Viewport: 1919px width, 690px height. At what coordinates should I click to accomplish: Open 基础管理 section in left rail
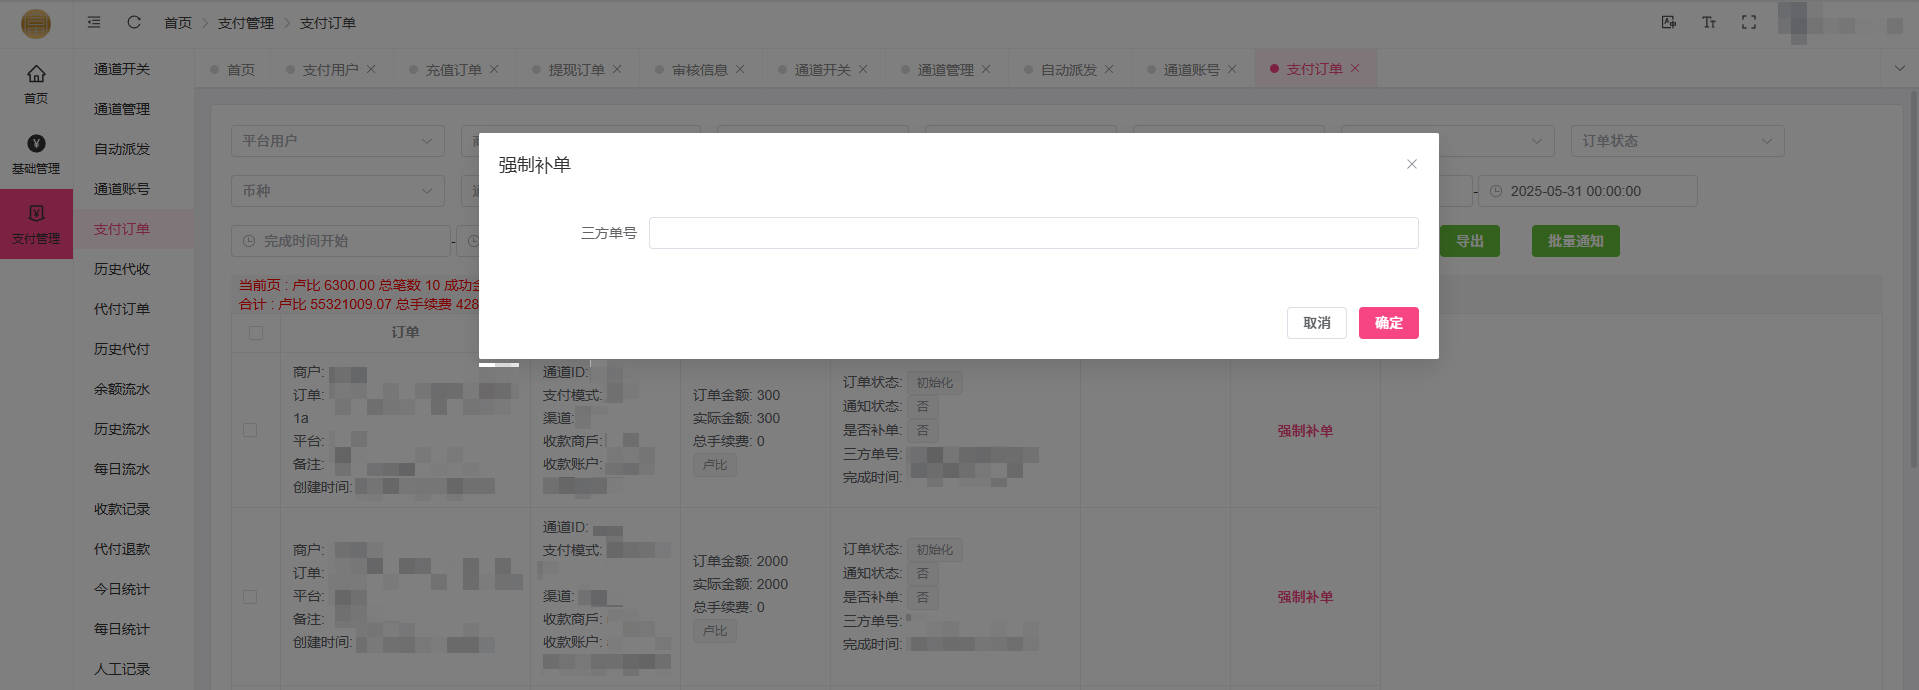pyautogui.click(x=36, y=154)
